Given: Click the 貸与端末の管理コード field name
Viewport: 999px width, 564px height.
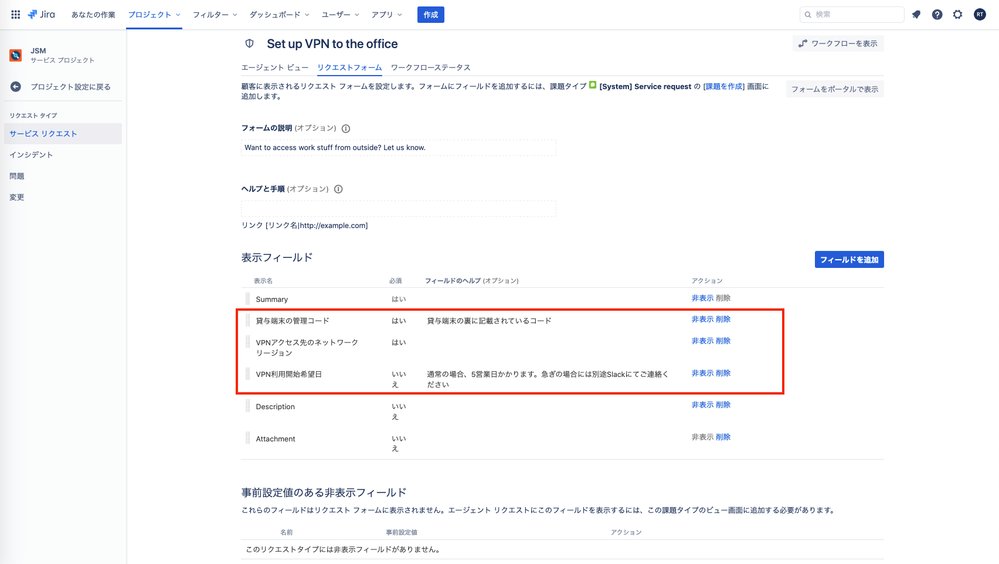Looking at the screenshot, I should pyautogui.click(x=292, y=321).
